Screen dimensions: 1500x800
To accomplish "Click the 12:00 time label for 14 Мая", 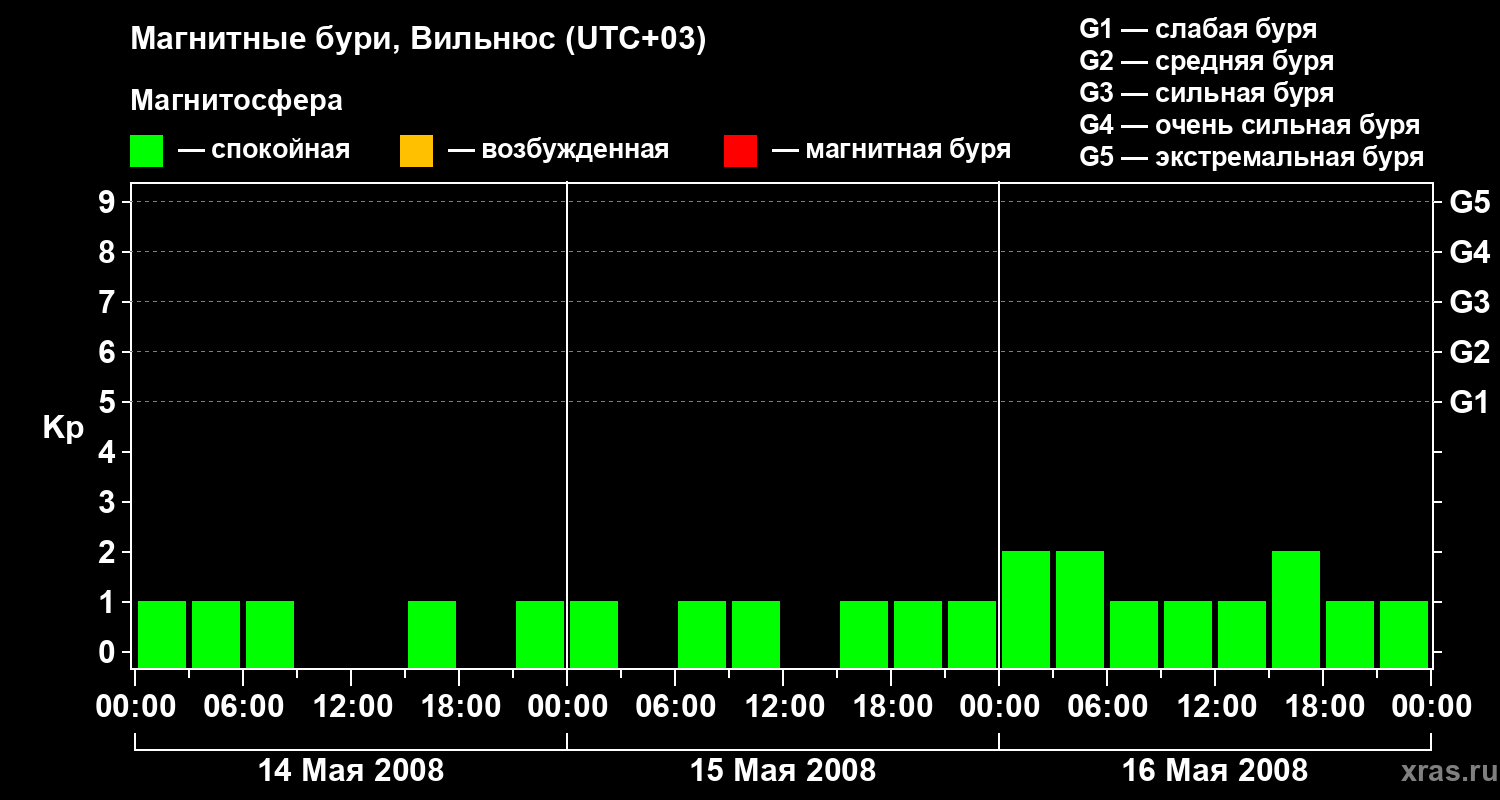I will click(351, 707).
